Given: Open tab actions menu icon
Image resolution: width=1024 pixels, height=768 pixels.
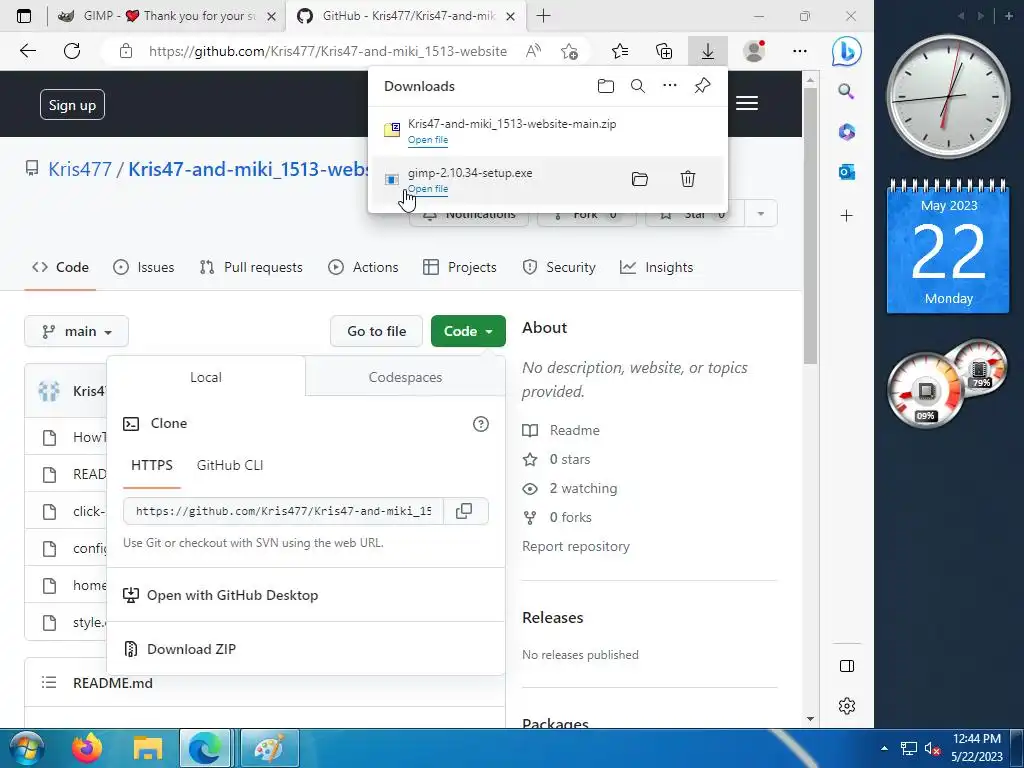Looking at the screenshot, I should coord(24,16).
